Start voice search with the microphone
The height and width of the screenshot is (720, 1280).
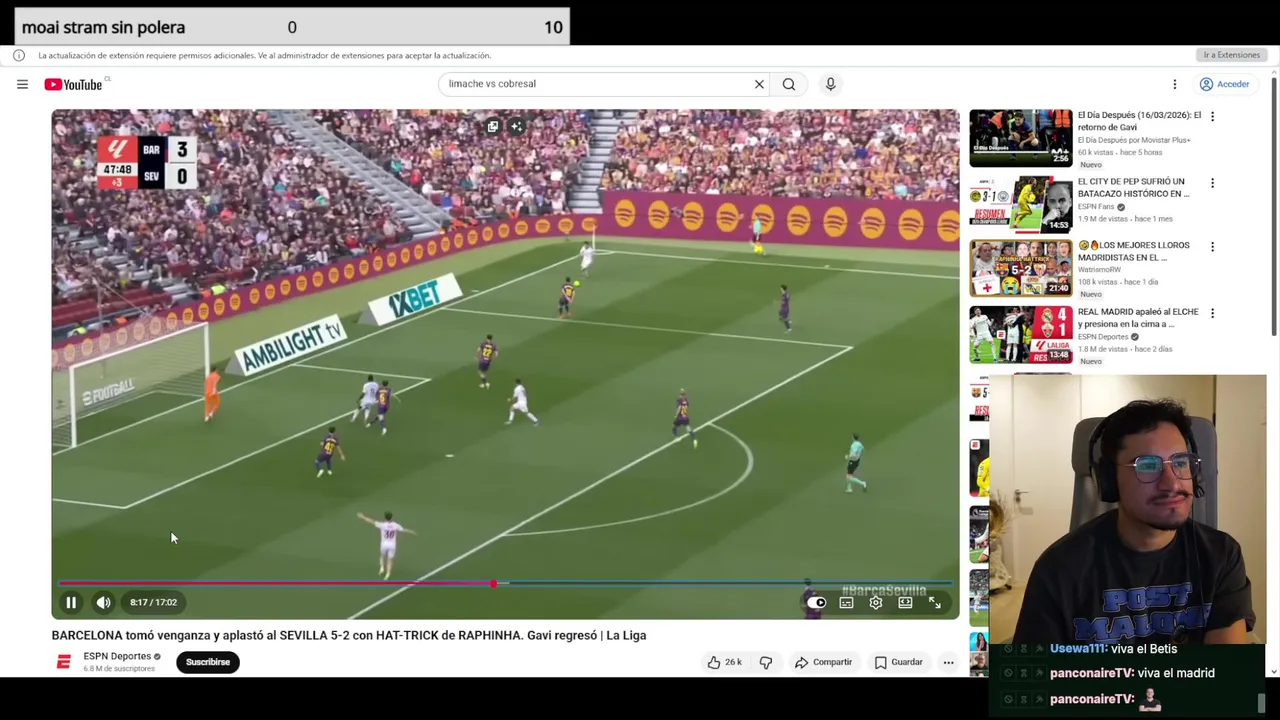(x=830, y=84)
